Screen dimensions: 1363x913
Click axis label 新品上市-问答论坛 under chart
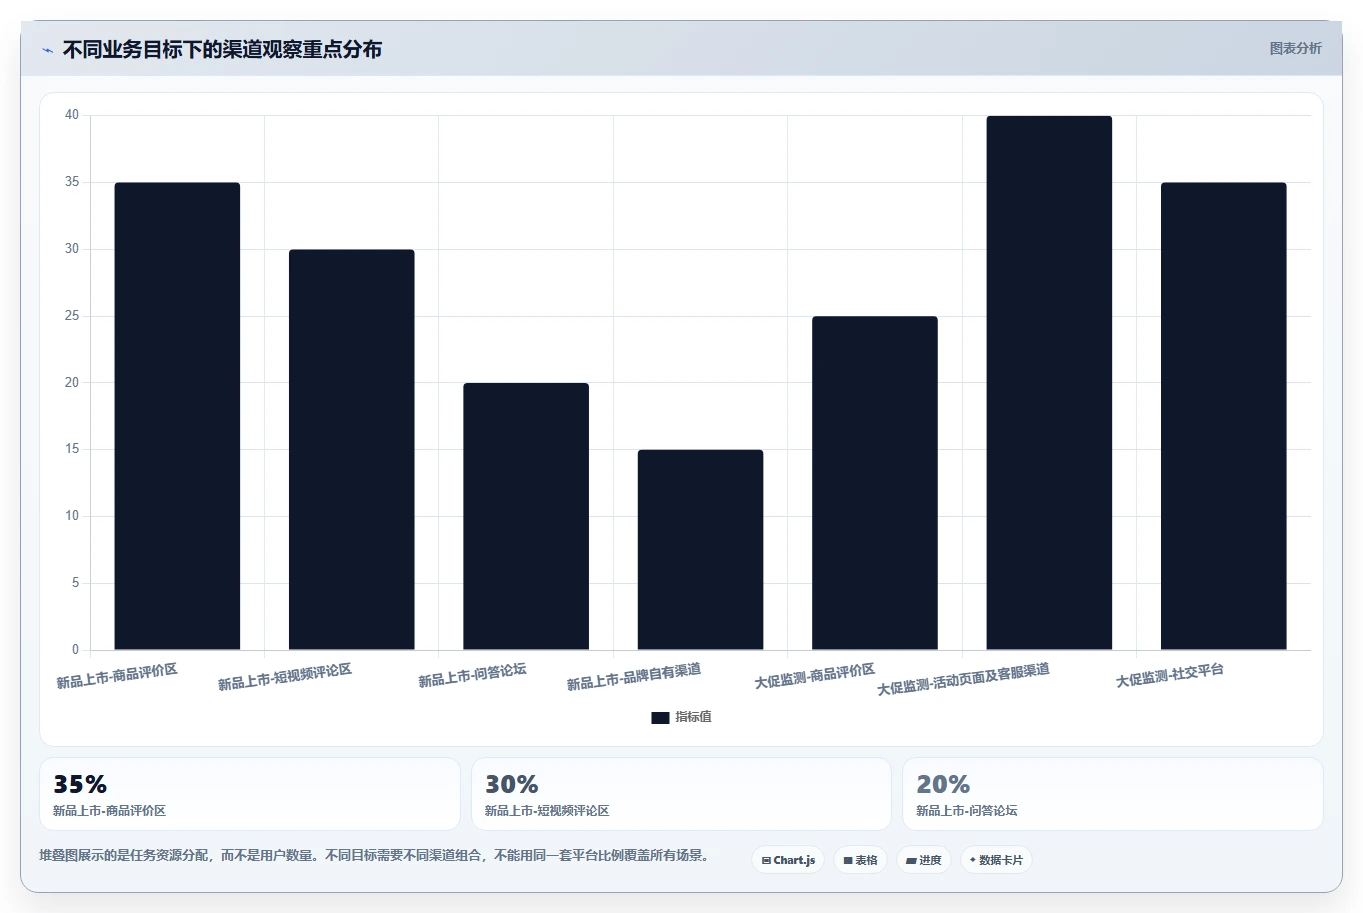(472, 675)
